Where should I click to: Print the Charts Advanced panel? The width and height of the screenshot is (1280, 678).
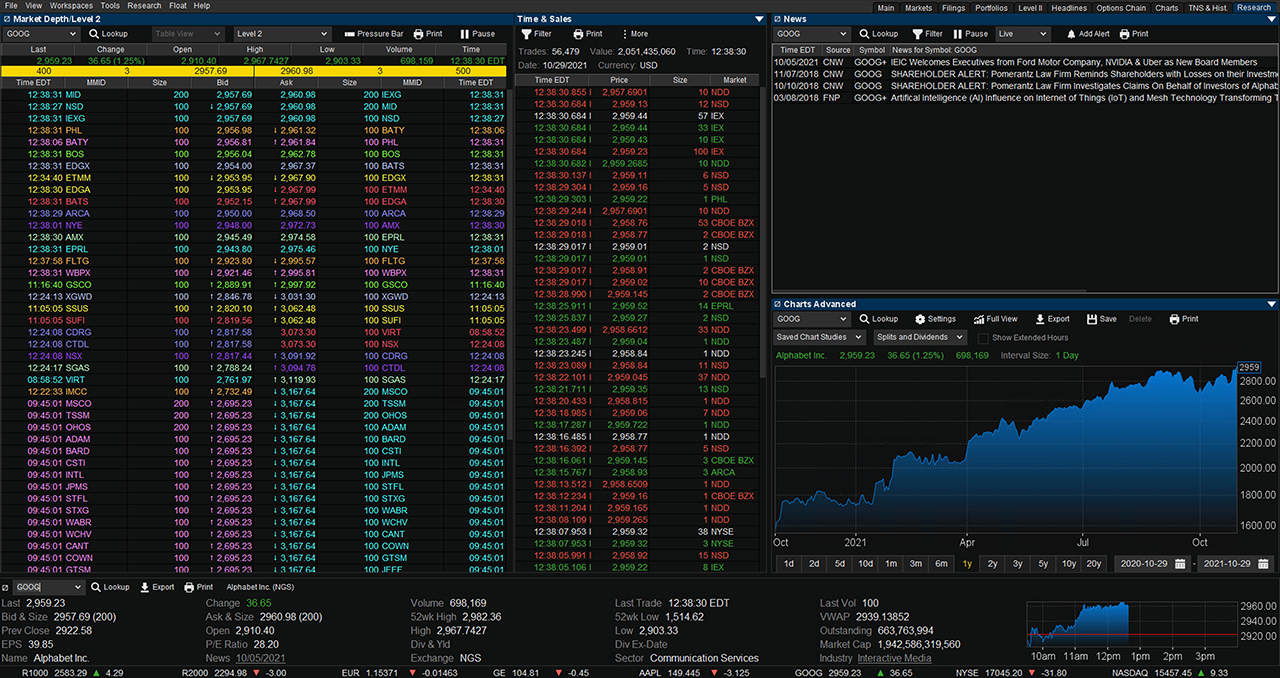[1184, 319]
